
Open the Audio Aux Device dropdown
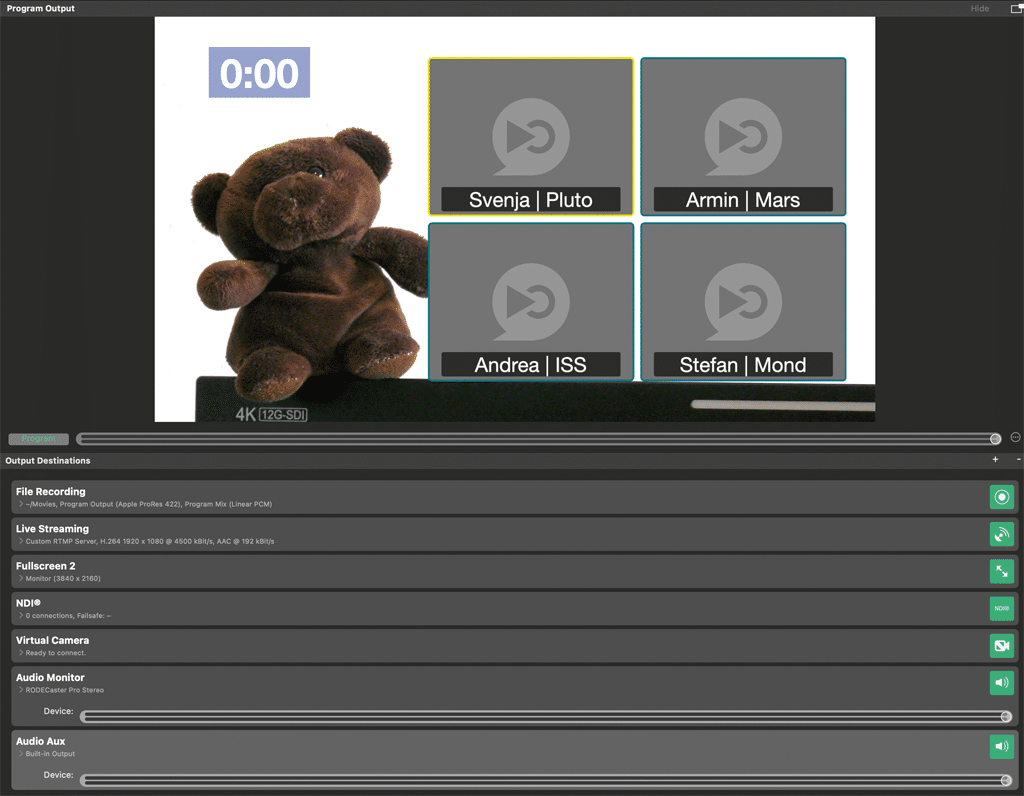tap(545, 780)
